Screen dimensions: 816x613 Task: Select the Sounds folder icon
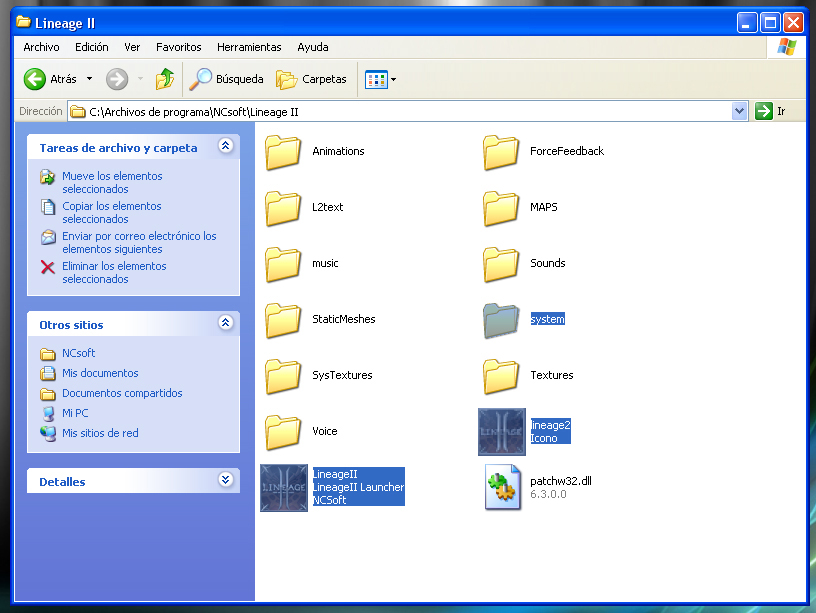click(x=501, y=264)
